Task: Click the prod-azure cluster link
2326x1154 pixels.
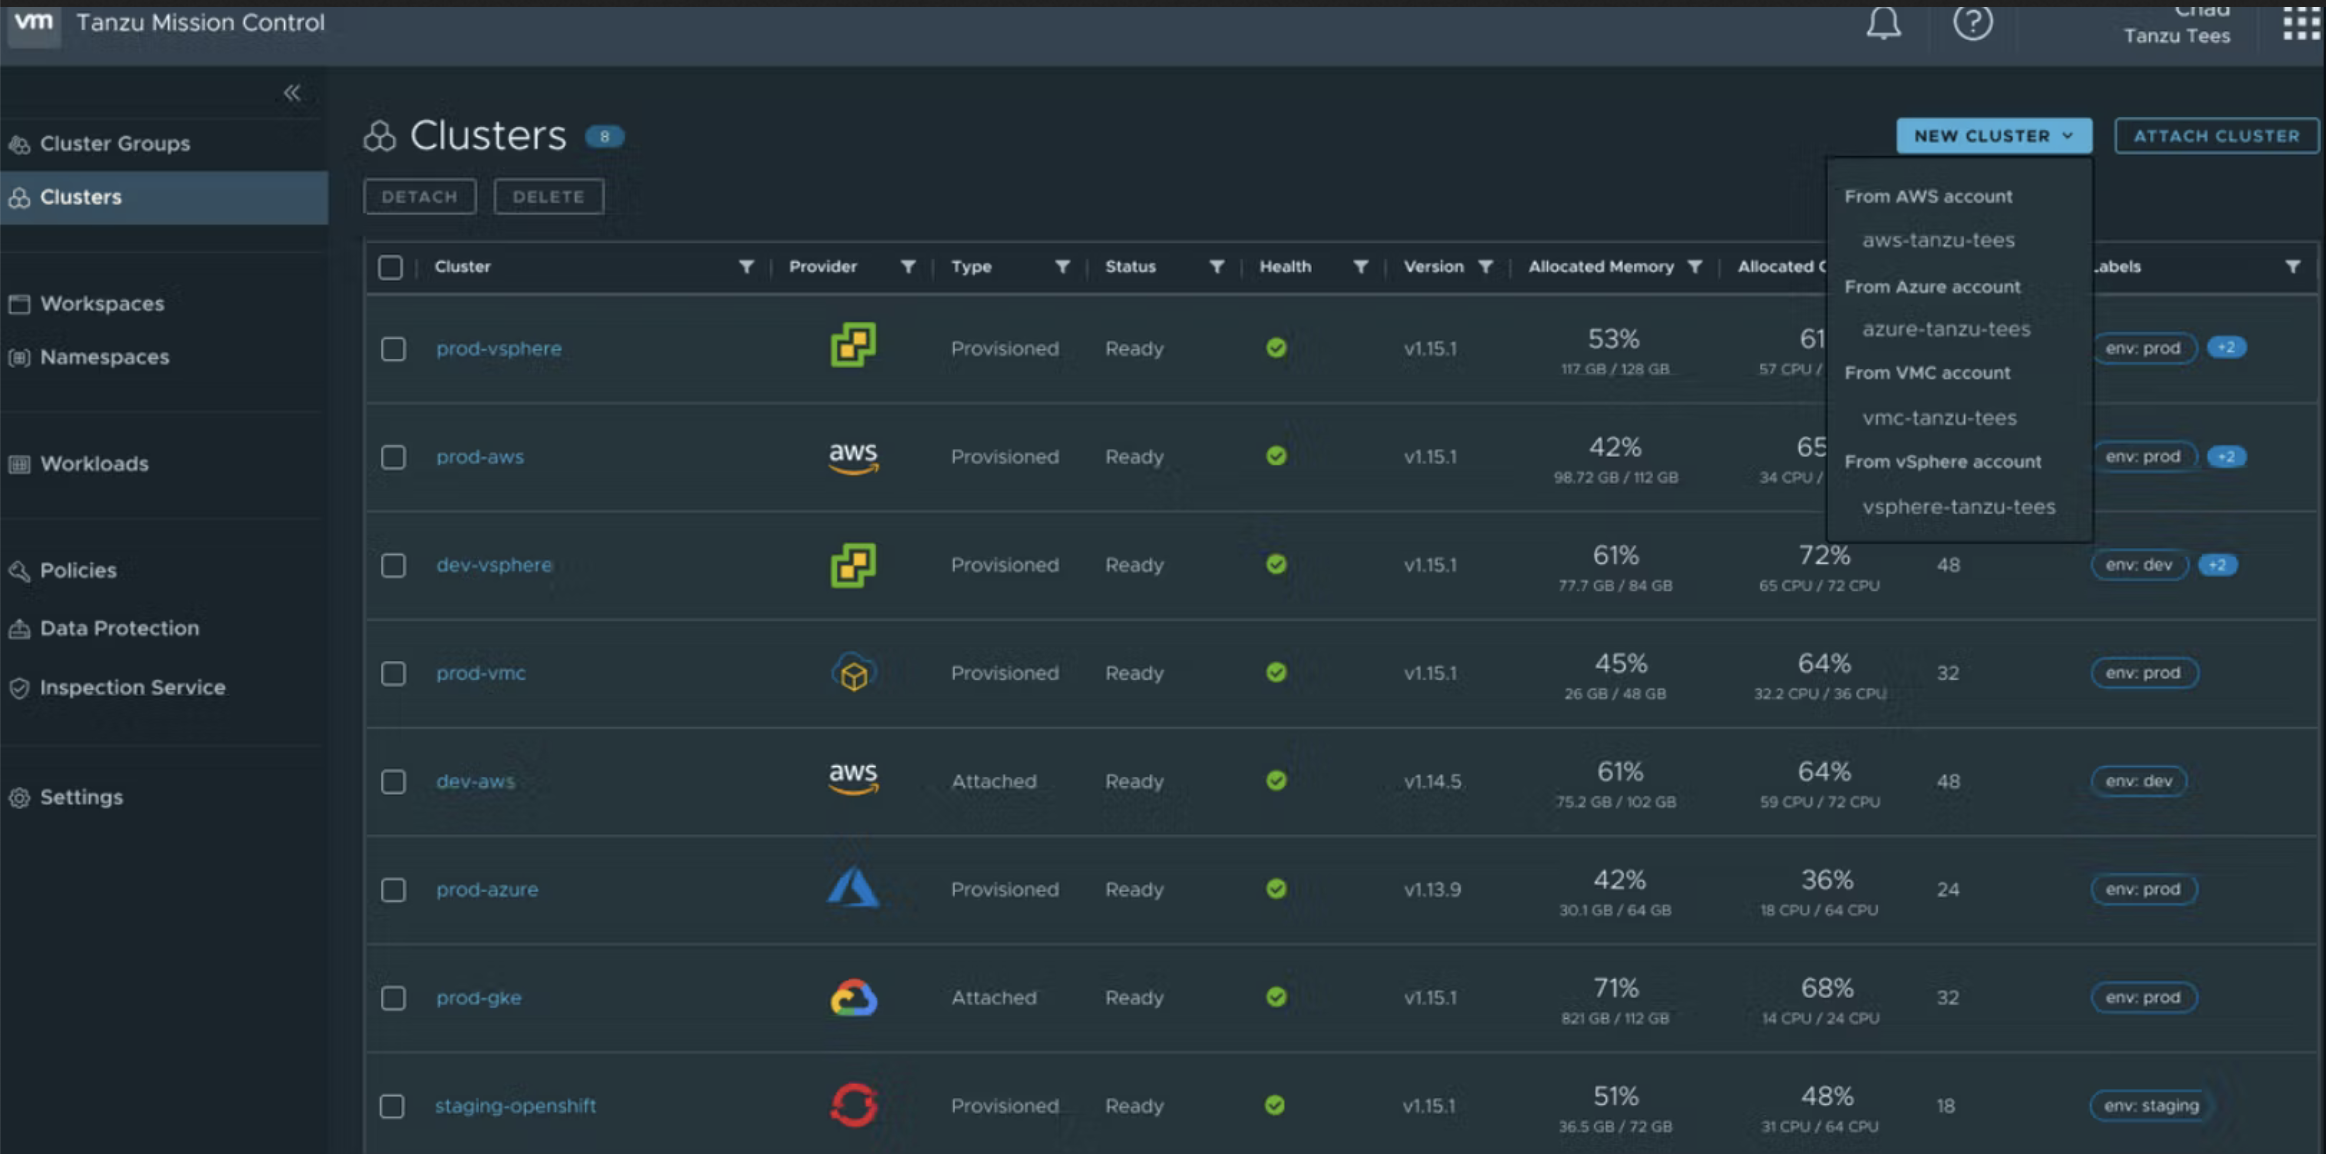Action: [487, 888]
